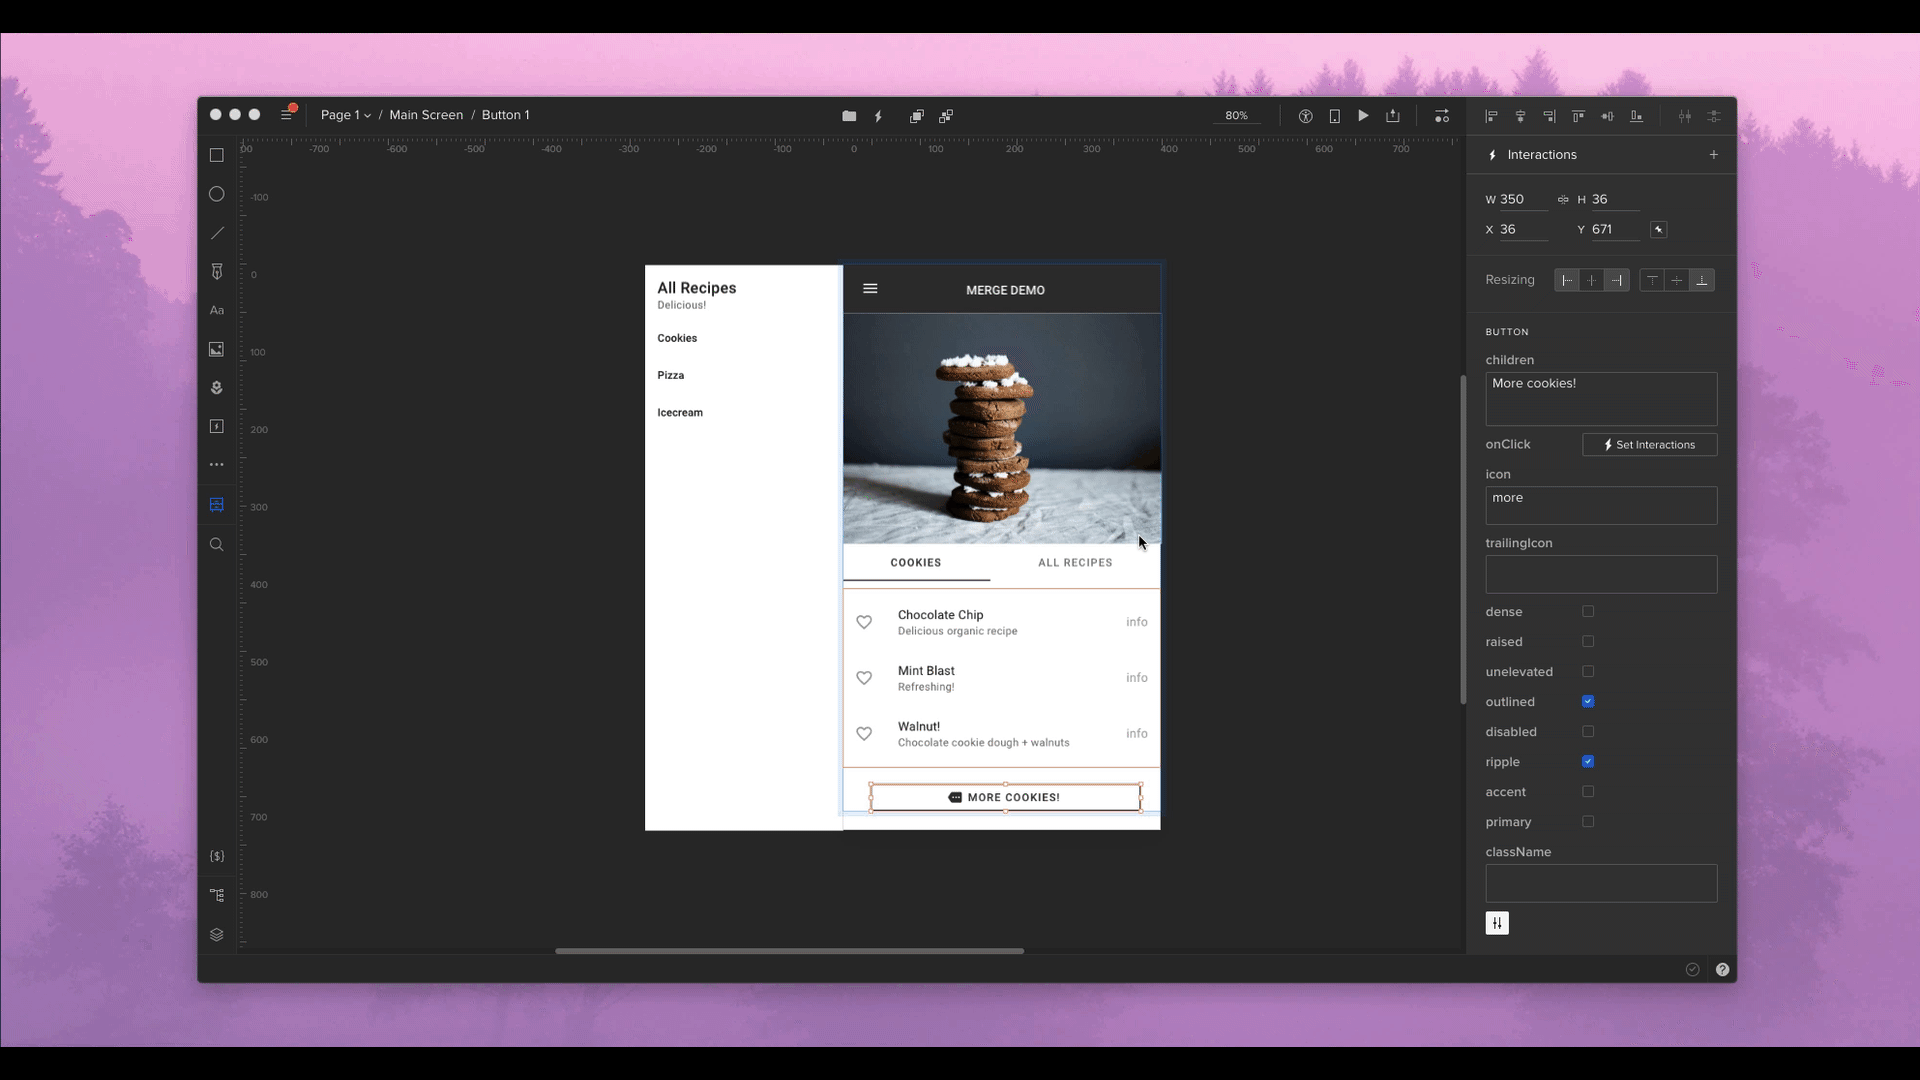Viewport: 1920px width, 1080px height.
Task: Select the Ellipse tool
Action: tap(216, 194)
